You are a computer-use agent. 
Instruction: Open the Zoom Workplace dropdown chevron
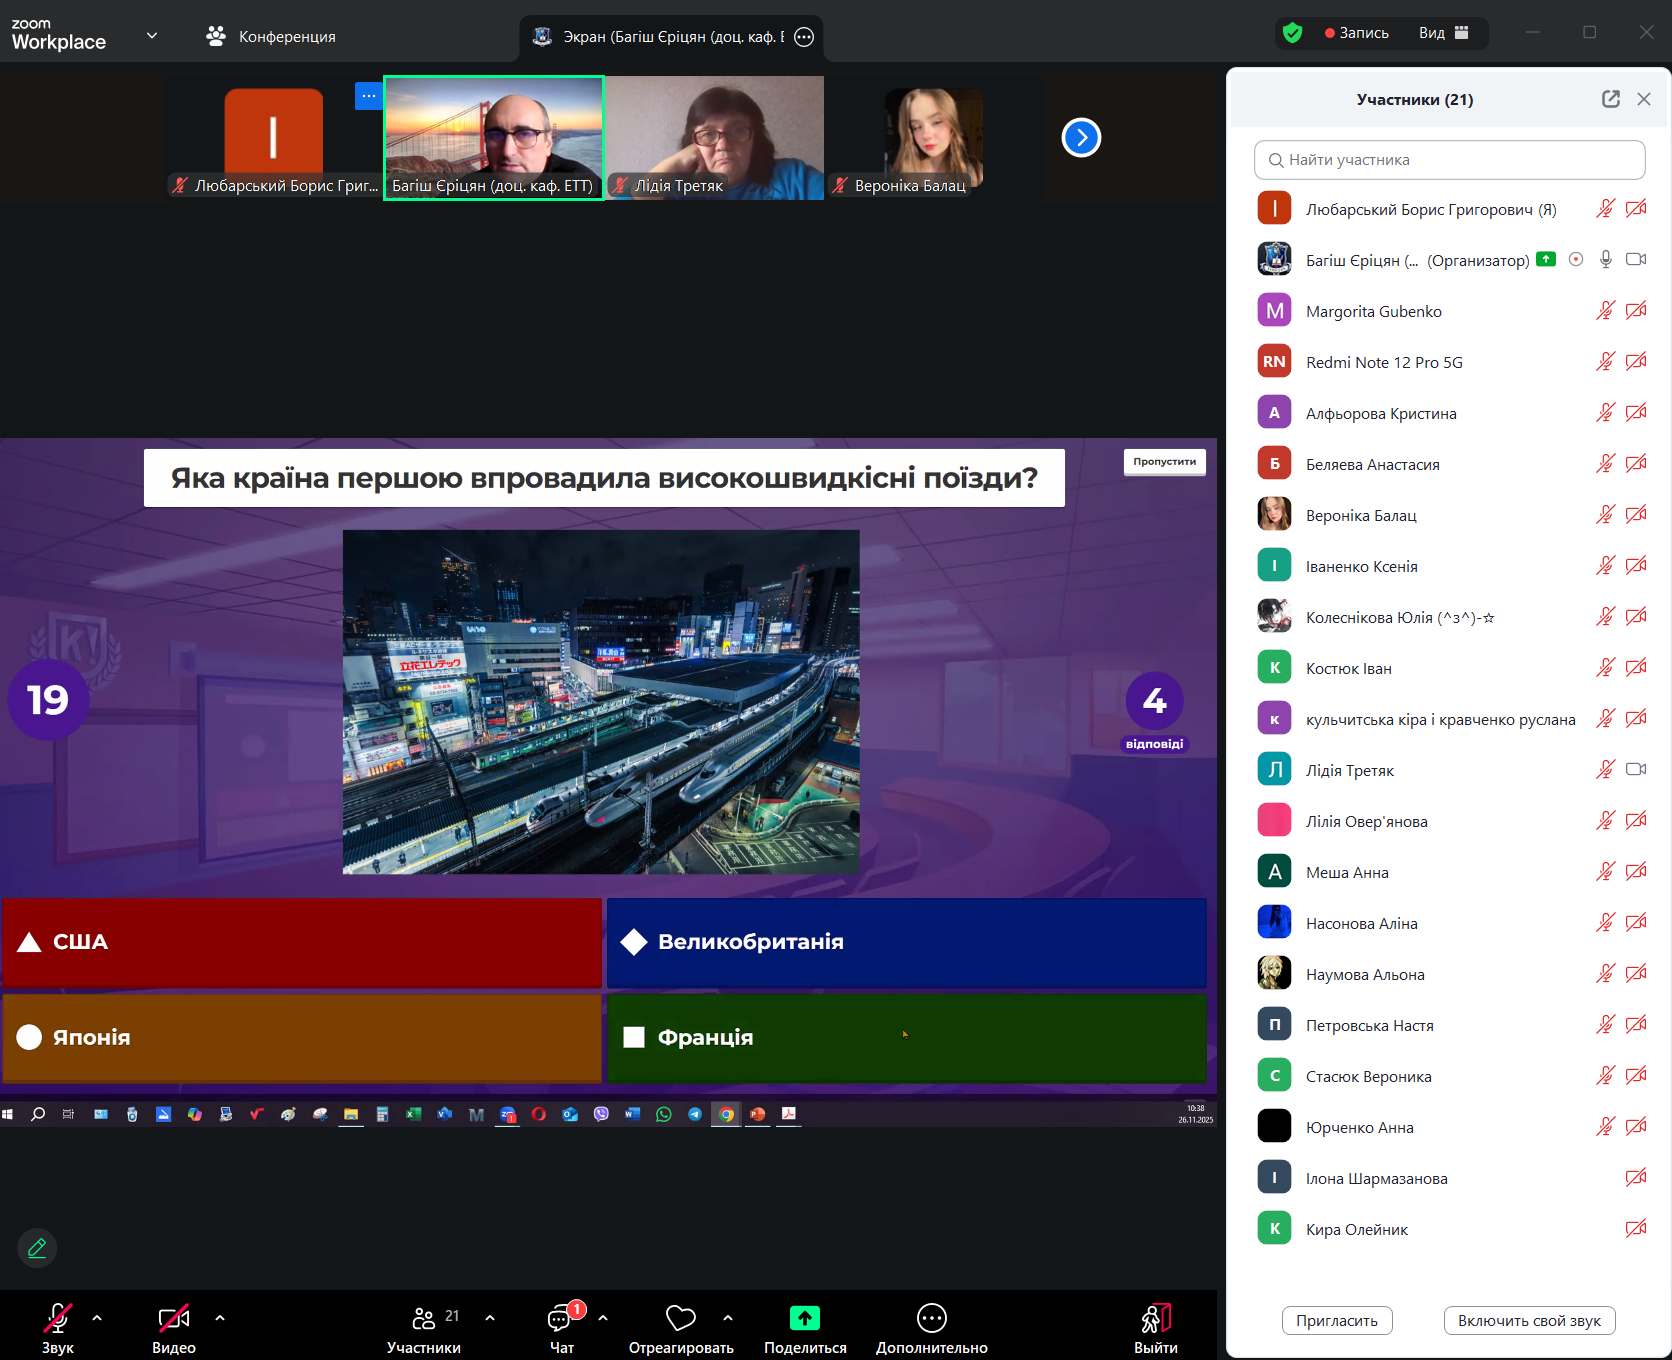click(152, 36)
